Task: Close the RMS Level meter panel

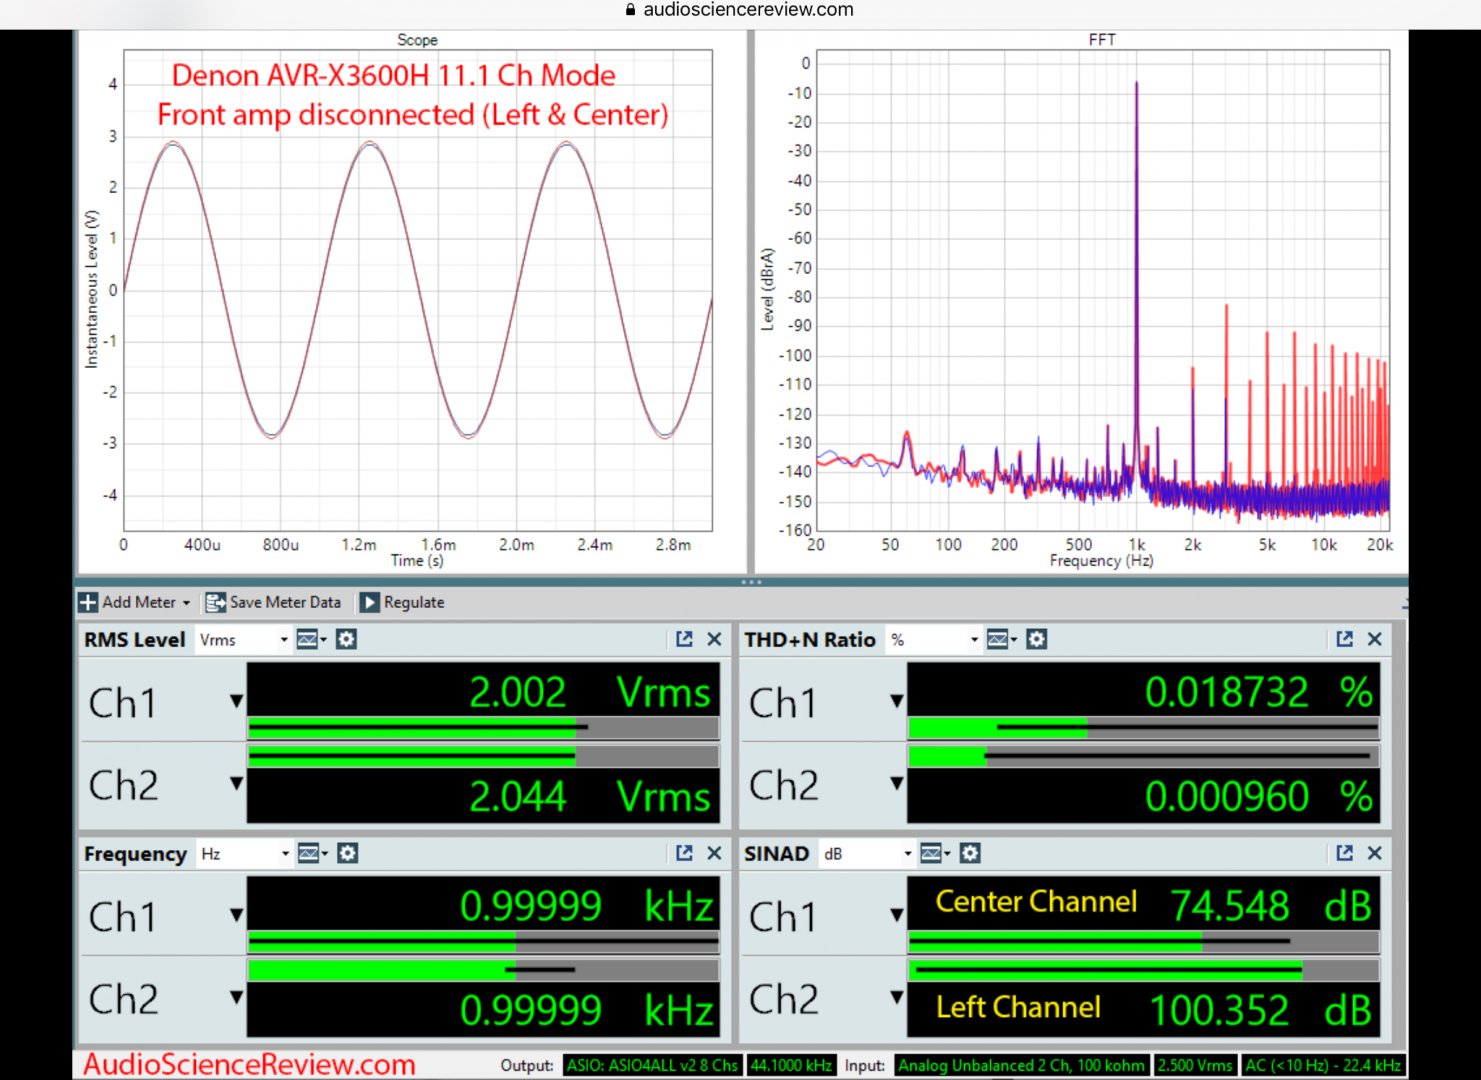Action: coord(714,639)
